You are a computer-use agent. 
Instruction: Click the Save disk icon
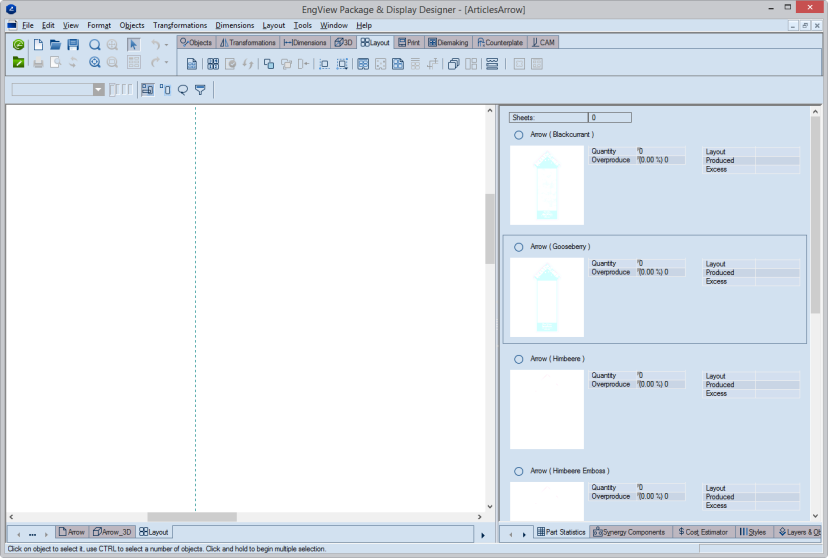[x=73, y=45]
